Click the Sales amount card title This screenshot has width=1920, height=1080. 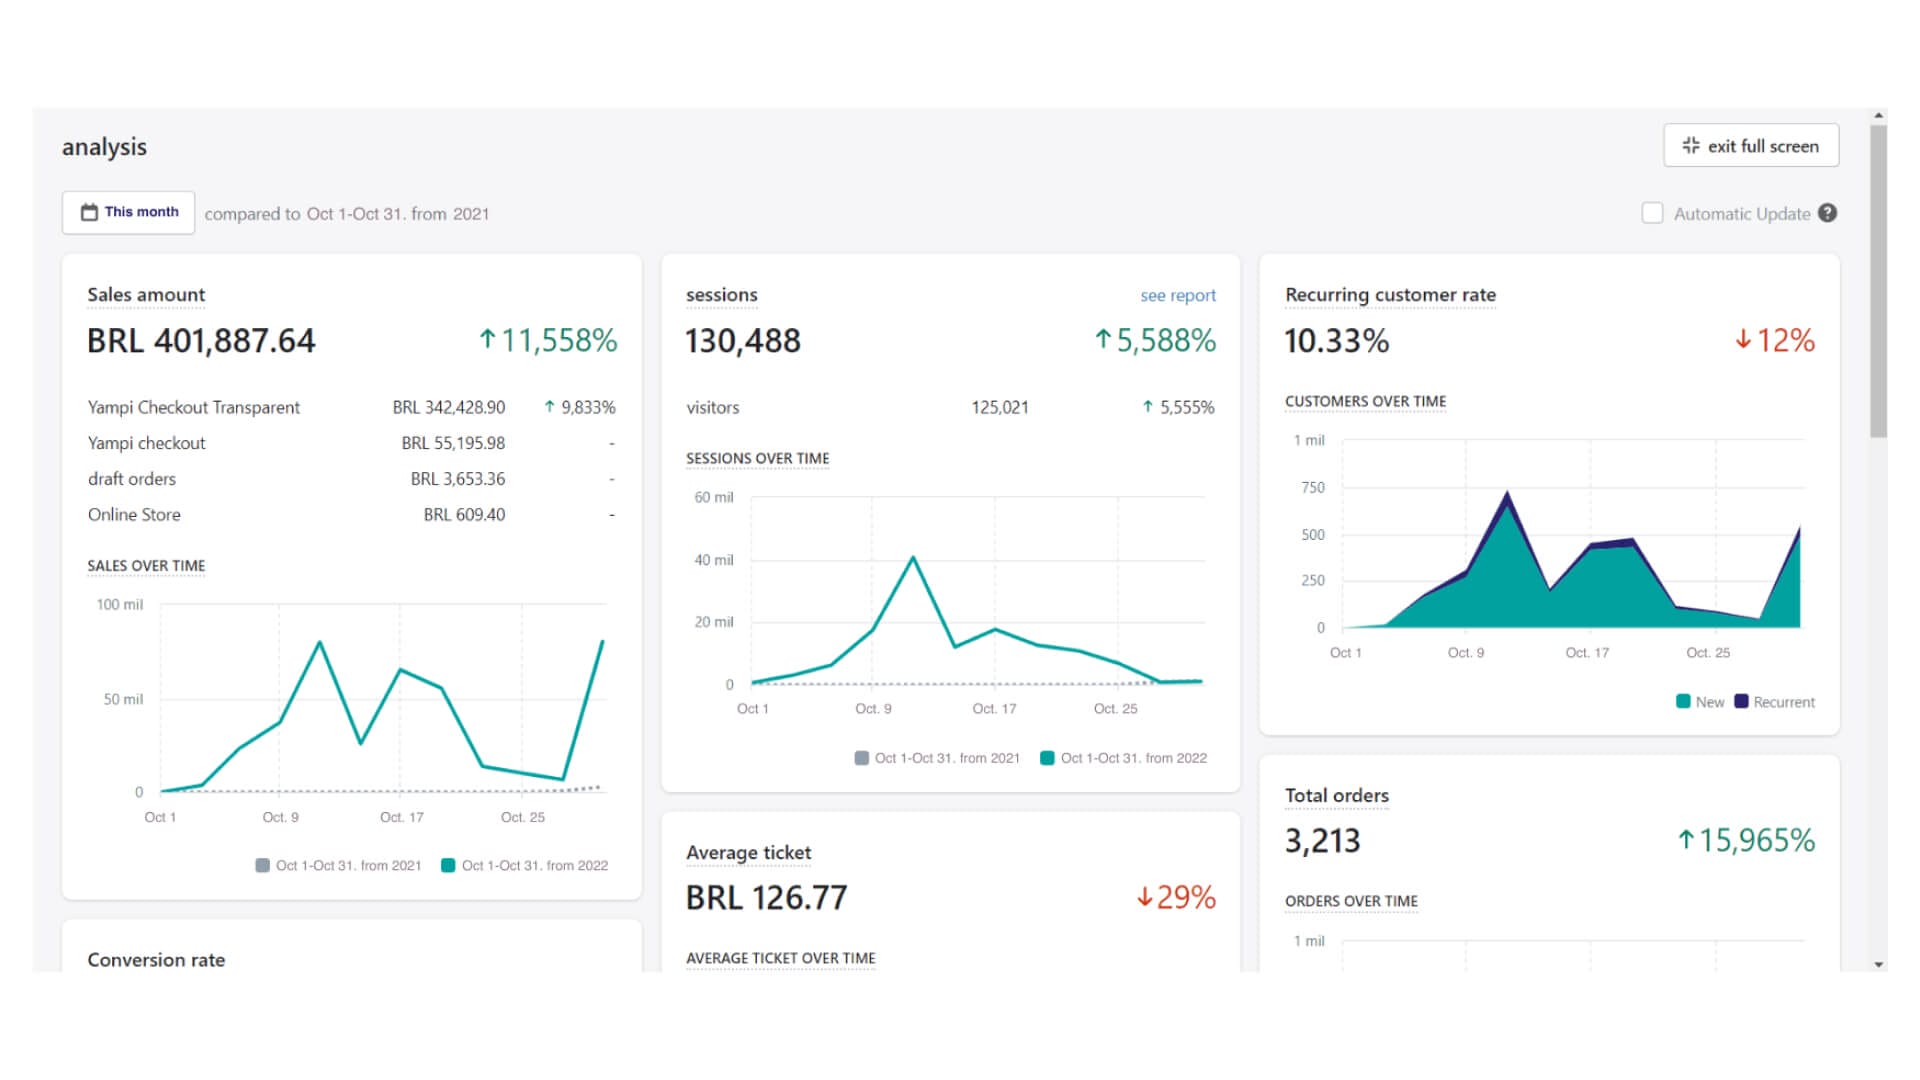coord(146,295)
